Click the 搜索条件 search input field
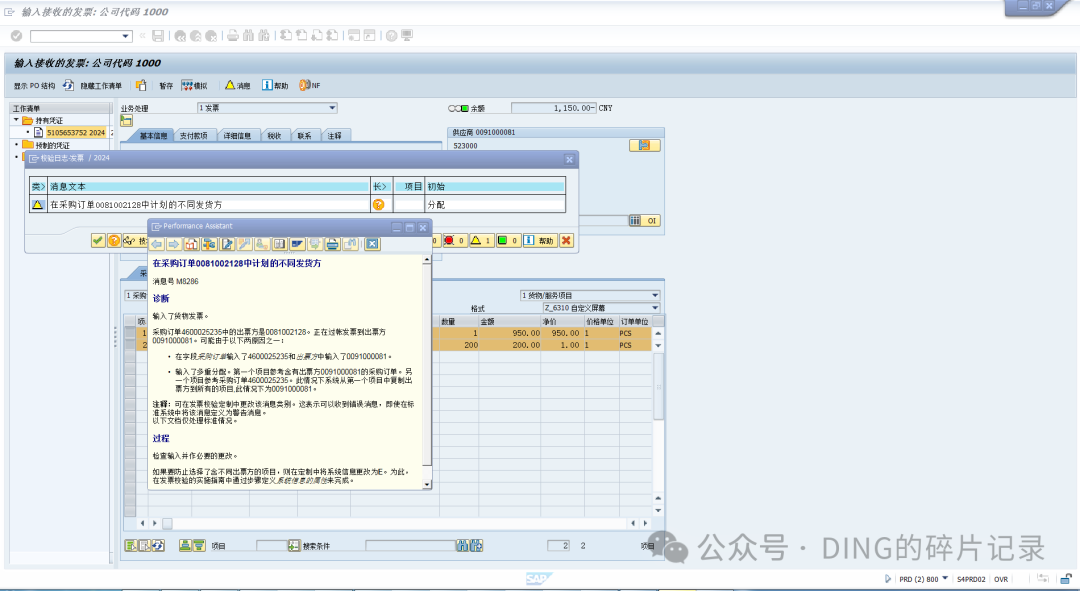1080x591 pixels. 410,546
